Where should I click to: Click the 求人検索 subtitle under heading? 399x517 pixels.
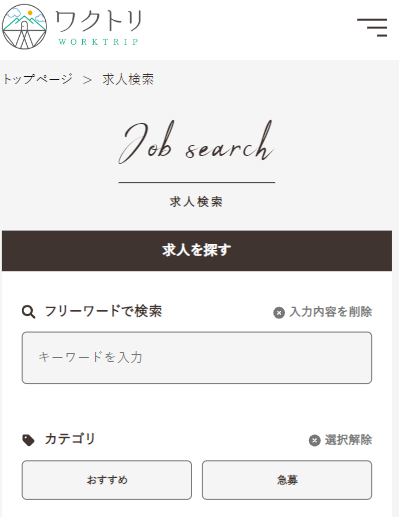pos(196,202)
